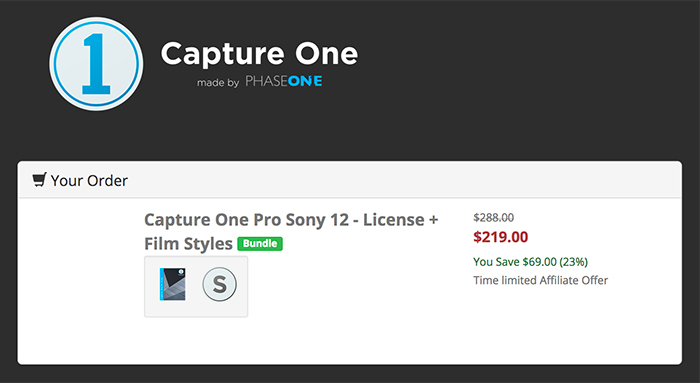This screenshot has height=383, width=700.
Task: Click the bundle contents image box
Action: tap(196, 287)
